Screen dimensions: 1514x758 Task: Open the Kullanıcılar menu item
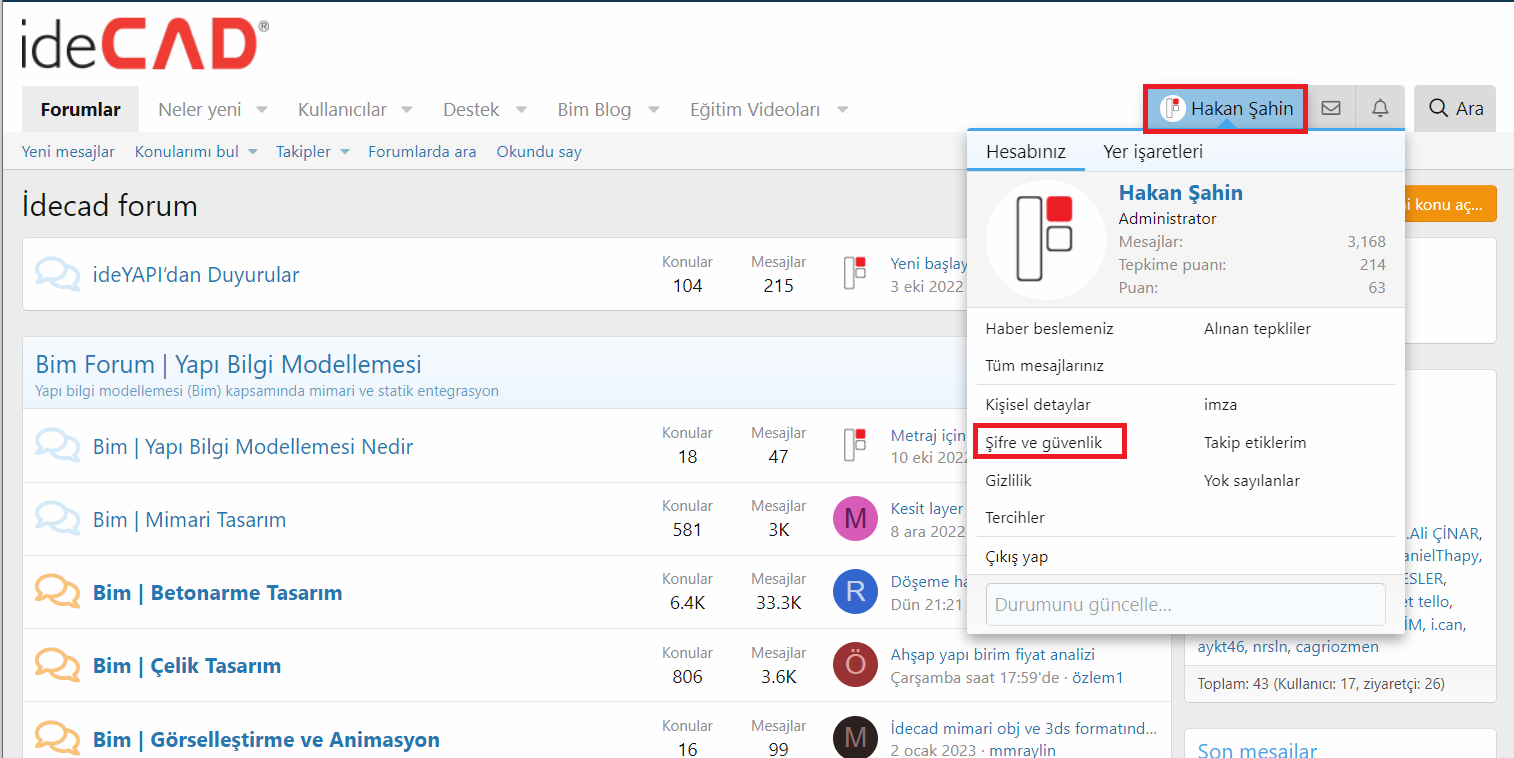(342, 110)
